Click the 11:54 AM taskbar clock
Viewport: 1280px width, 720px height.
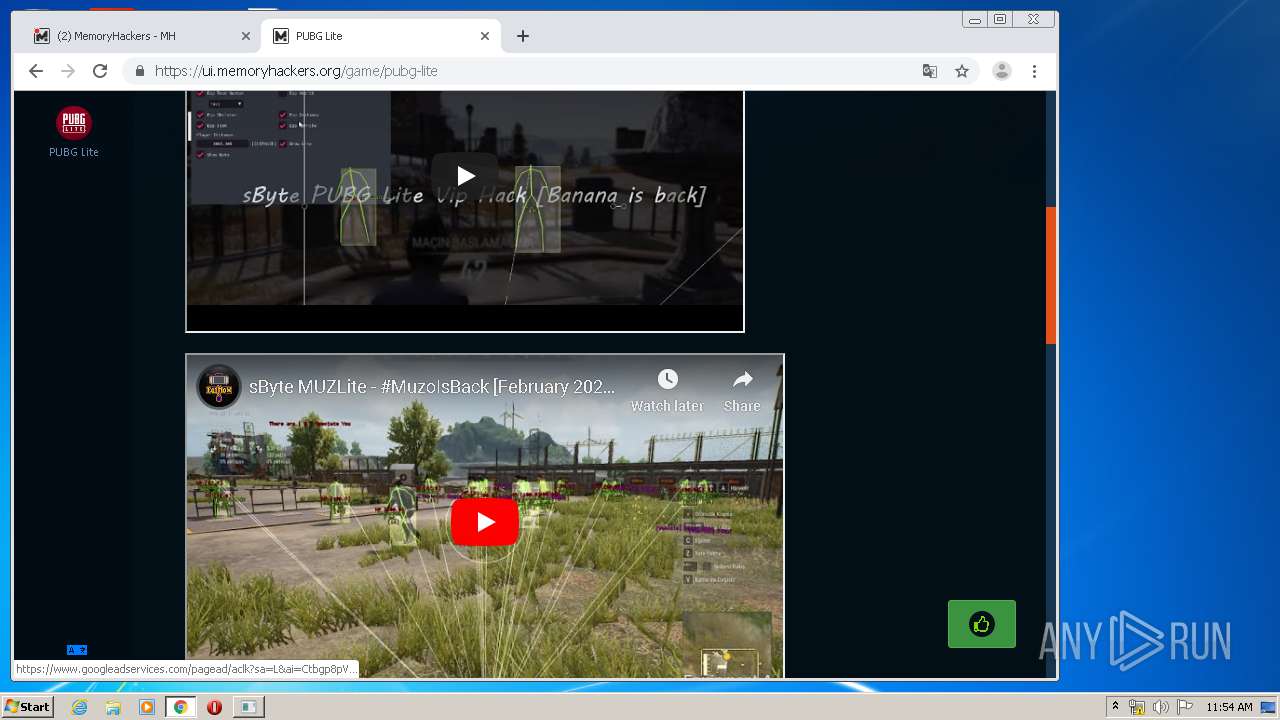point(1229,707)
